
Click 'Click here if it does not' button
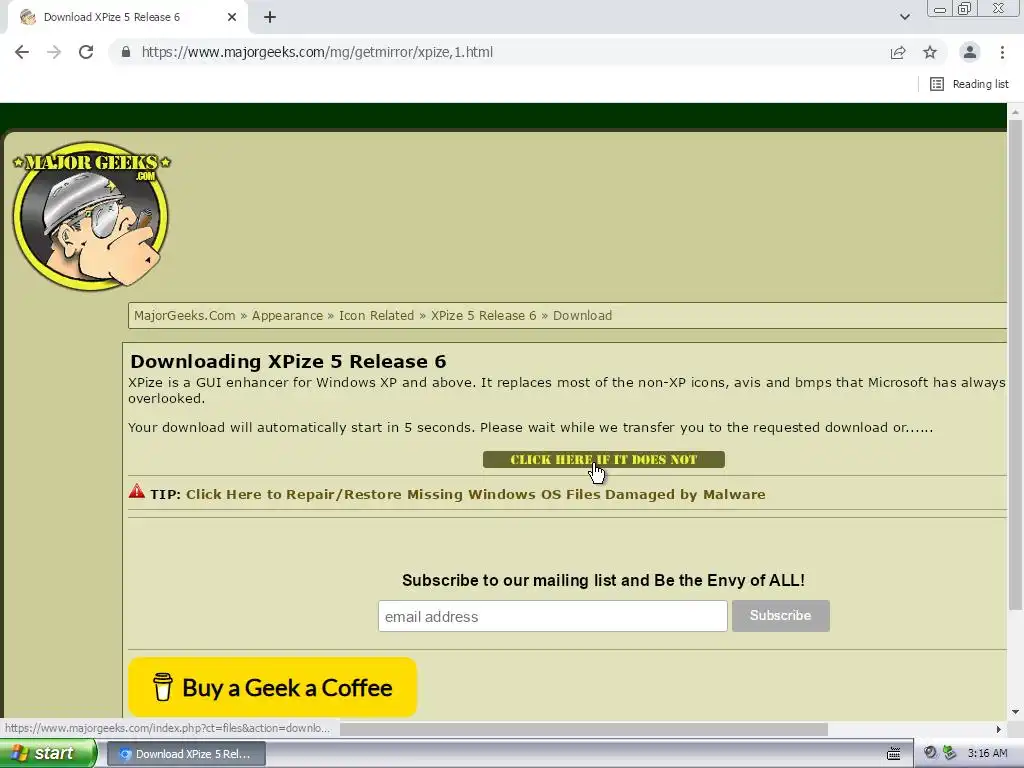(603, 460)
